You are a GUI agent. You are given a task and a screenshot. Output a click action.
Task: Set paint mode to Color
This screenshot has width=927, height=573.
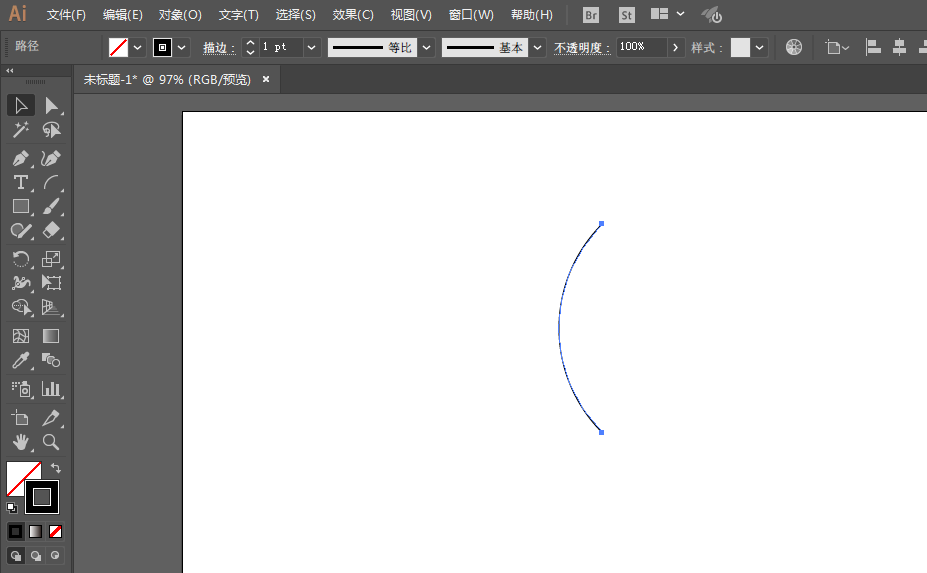click(15, 532)
